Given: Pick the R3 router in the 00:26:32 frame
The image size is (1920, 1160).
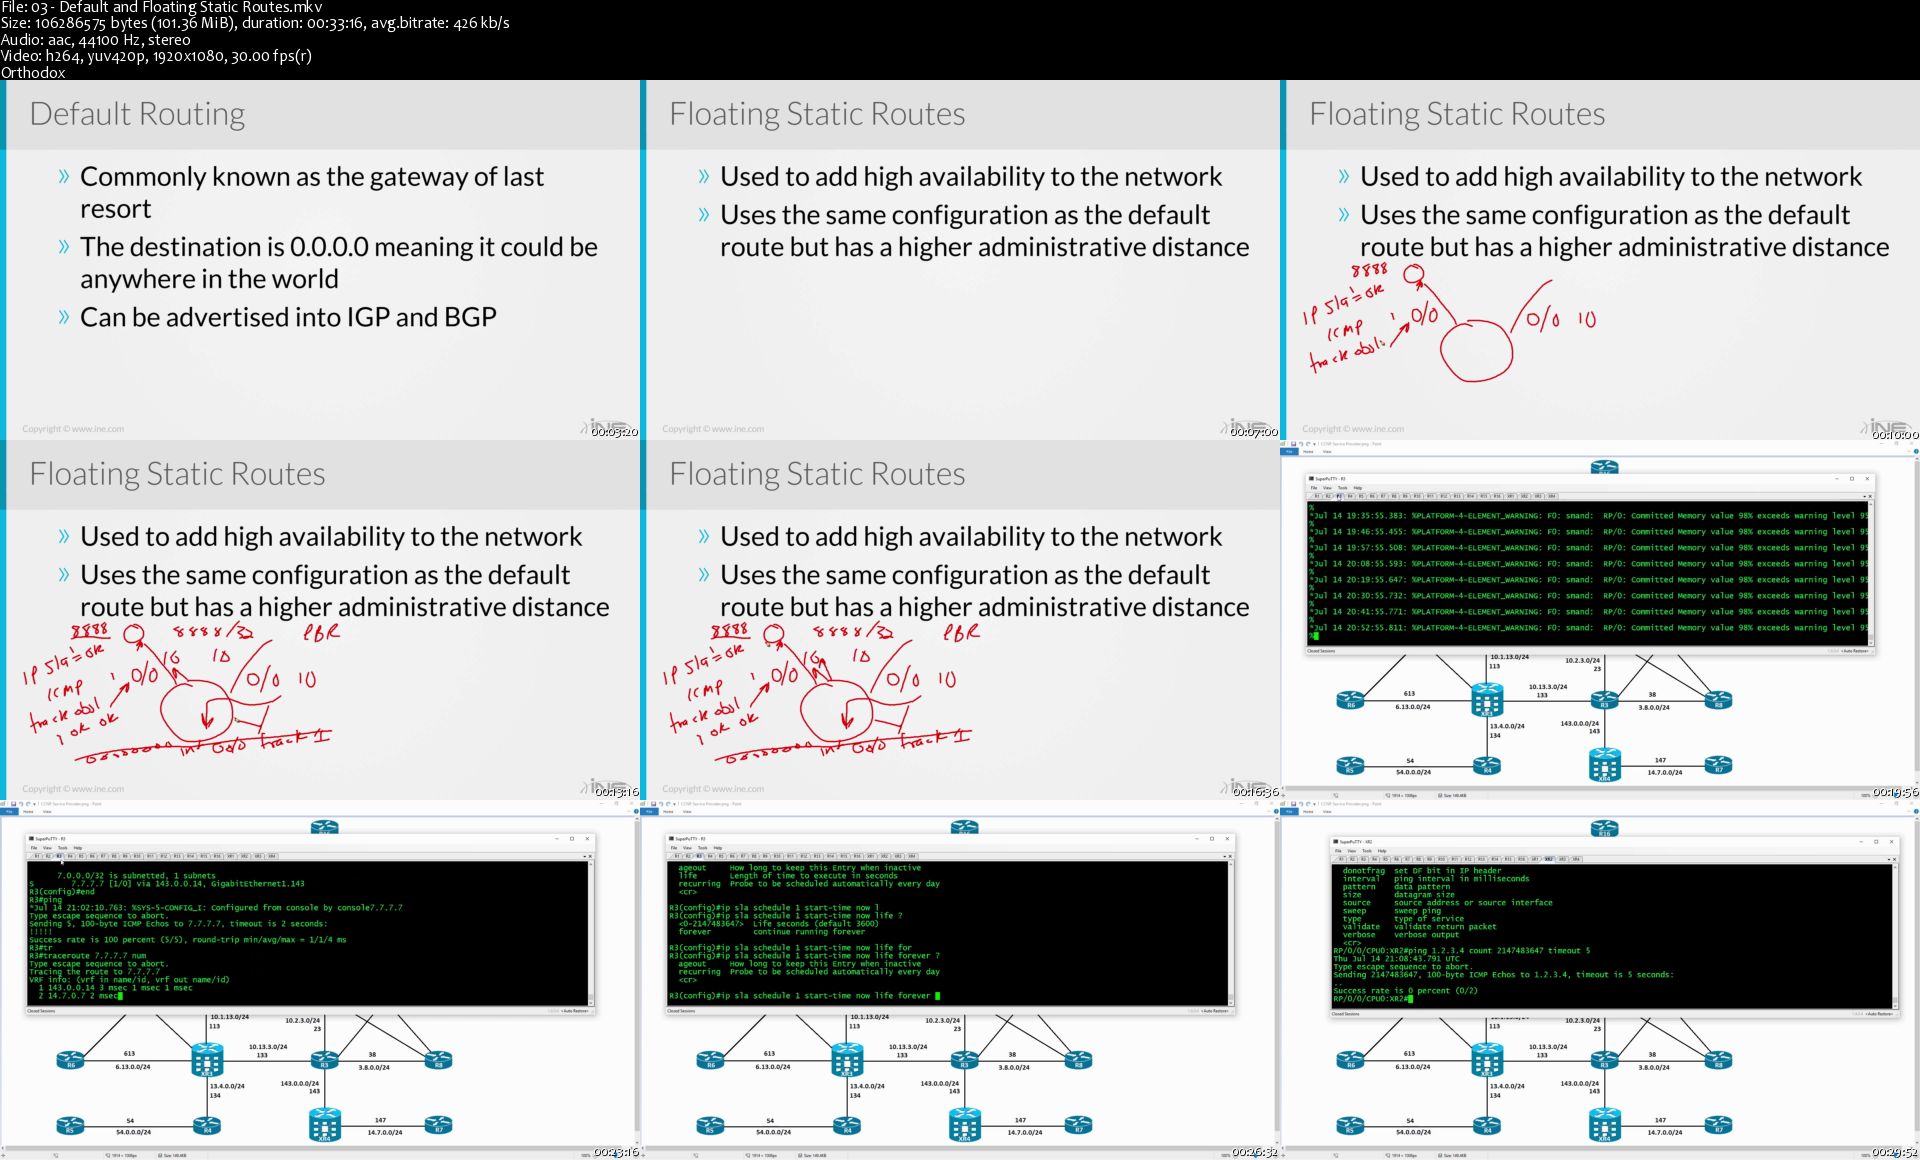Looking at the screenshot, I should [964, 1060].
